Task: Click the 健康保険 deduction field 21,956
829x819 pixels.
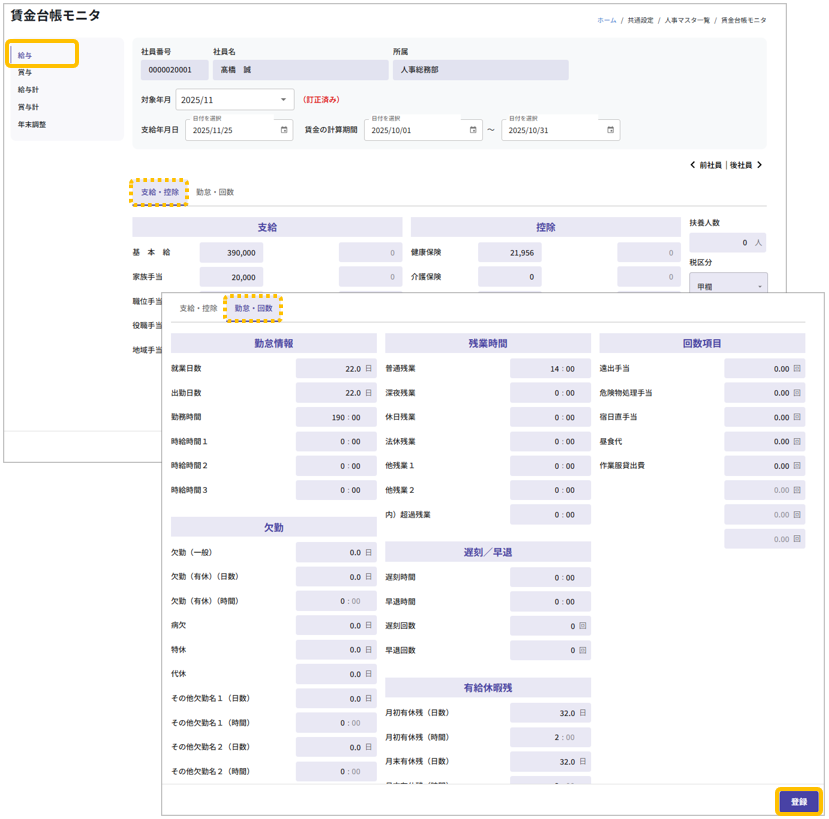Action: (509, 253)
